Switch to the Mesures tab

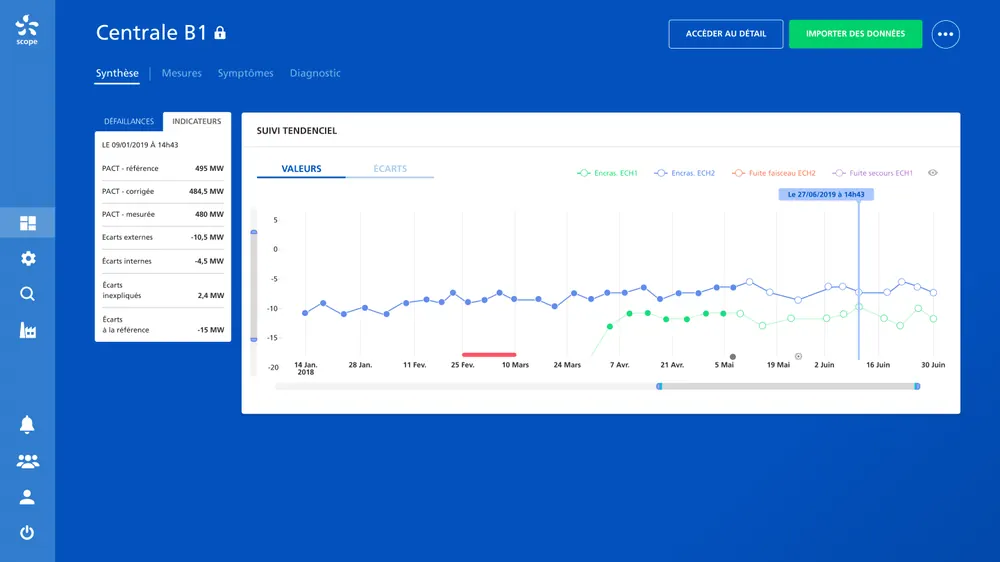point(181,73)
